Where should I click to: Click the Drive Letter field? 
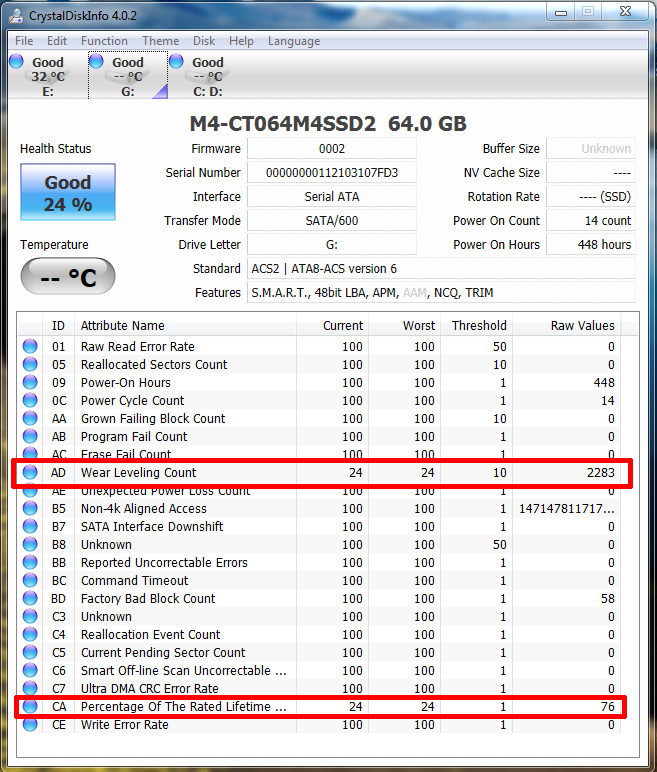[332, 245]
